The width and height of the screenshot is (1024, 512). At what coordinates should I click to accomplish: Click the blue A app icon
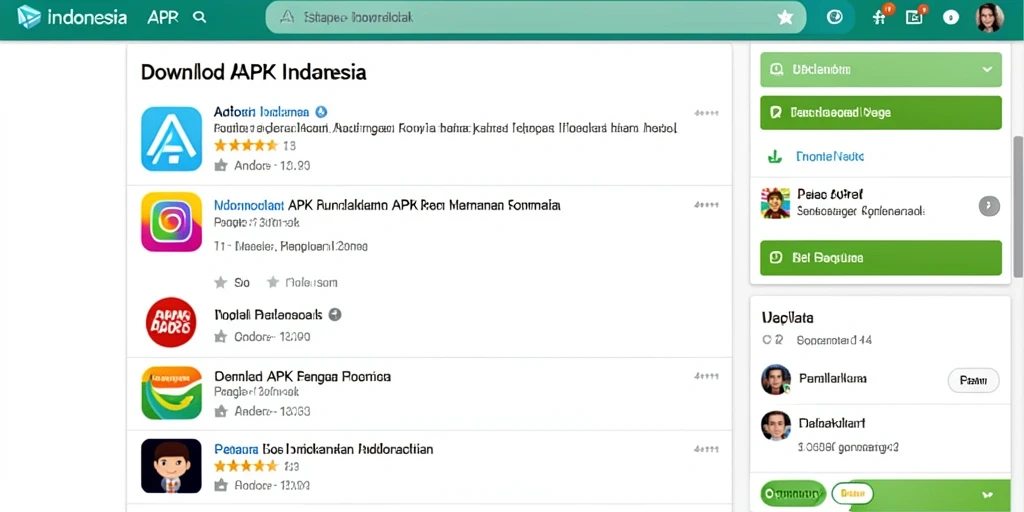coord(171,138)
